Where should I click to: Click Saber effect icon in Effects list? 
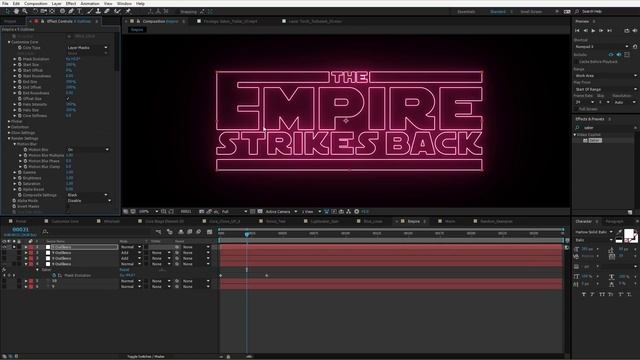[585, 140]
